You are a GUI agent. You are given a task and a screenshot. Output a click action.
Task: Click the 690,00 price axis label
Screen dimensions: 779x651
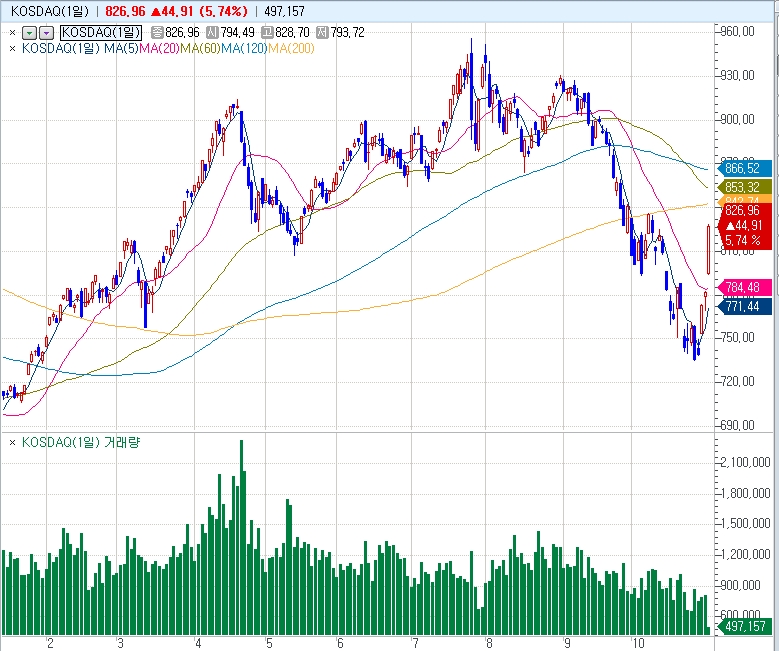(x=738, y=425)
